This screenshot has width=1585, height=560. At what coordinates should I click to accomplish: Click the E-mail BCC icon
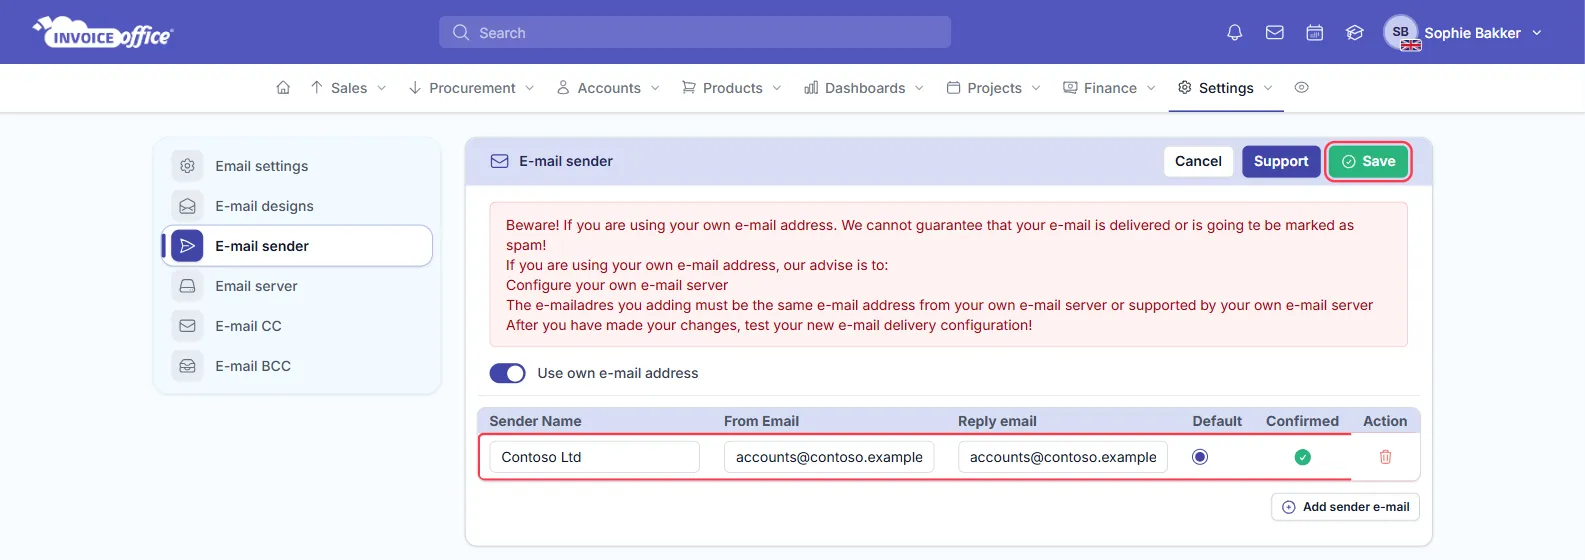click(x=187, y=366)
